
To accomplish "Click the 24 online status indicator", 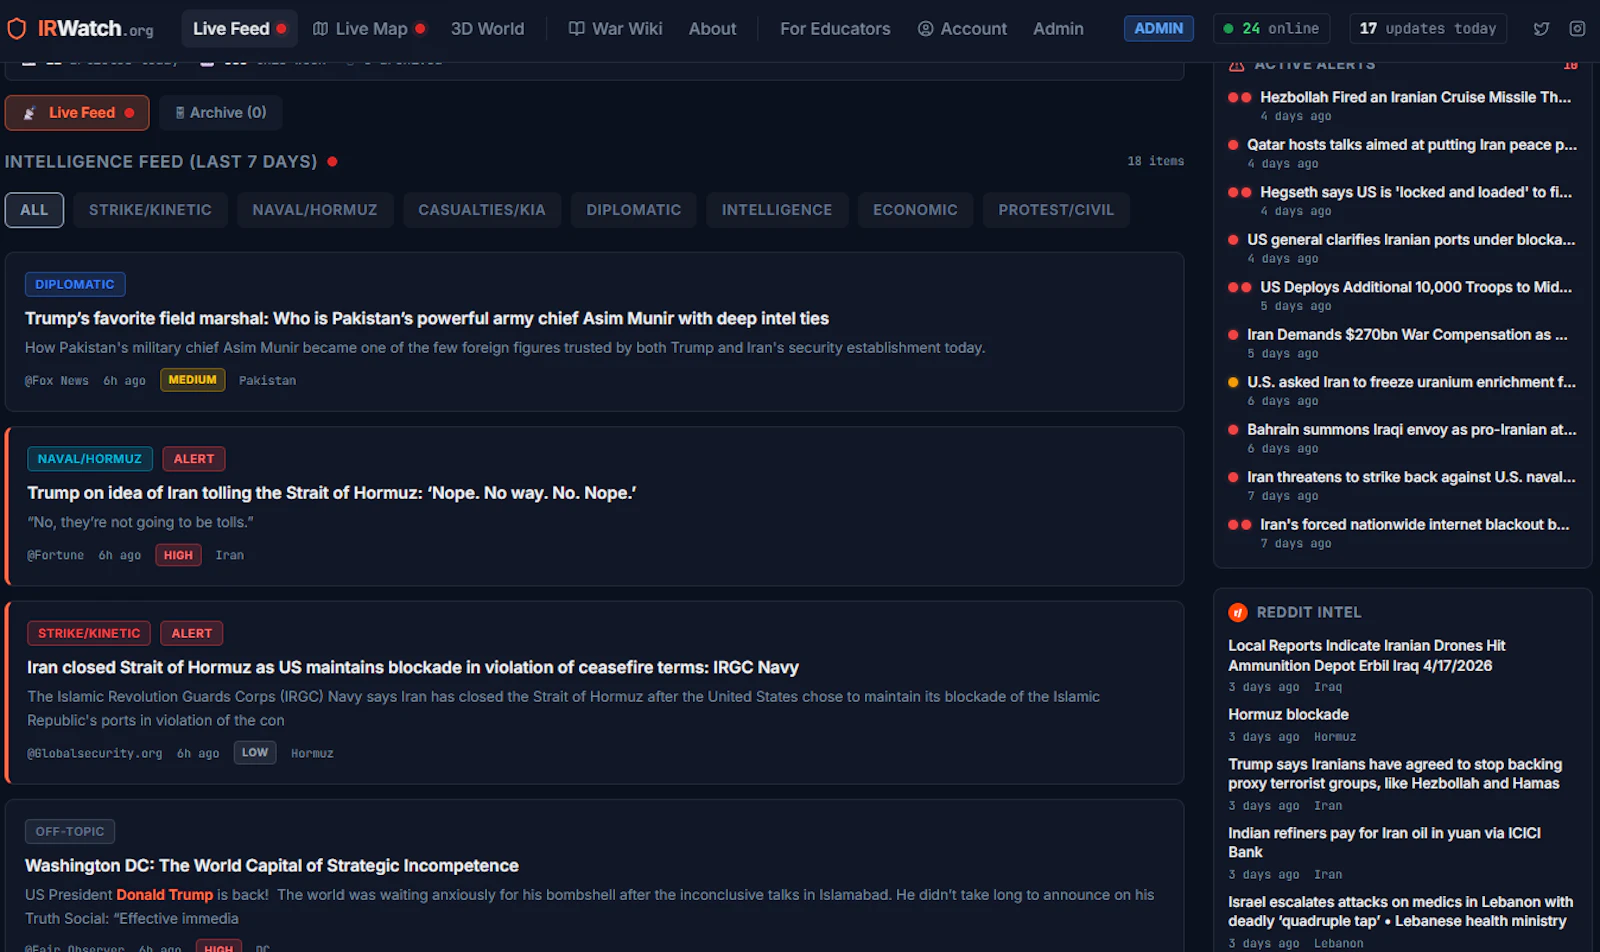I will click(1271, 28).
